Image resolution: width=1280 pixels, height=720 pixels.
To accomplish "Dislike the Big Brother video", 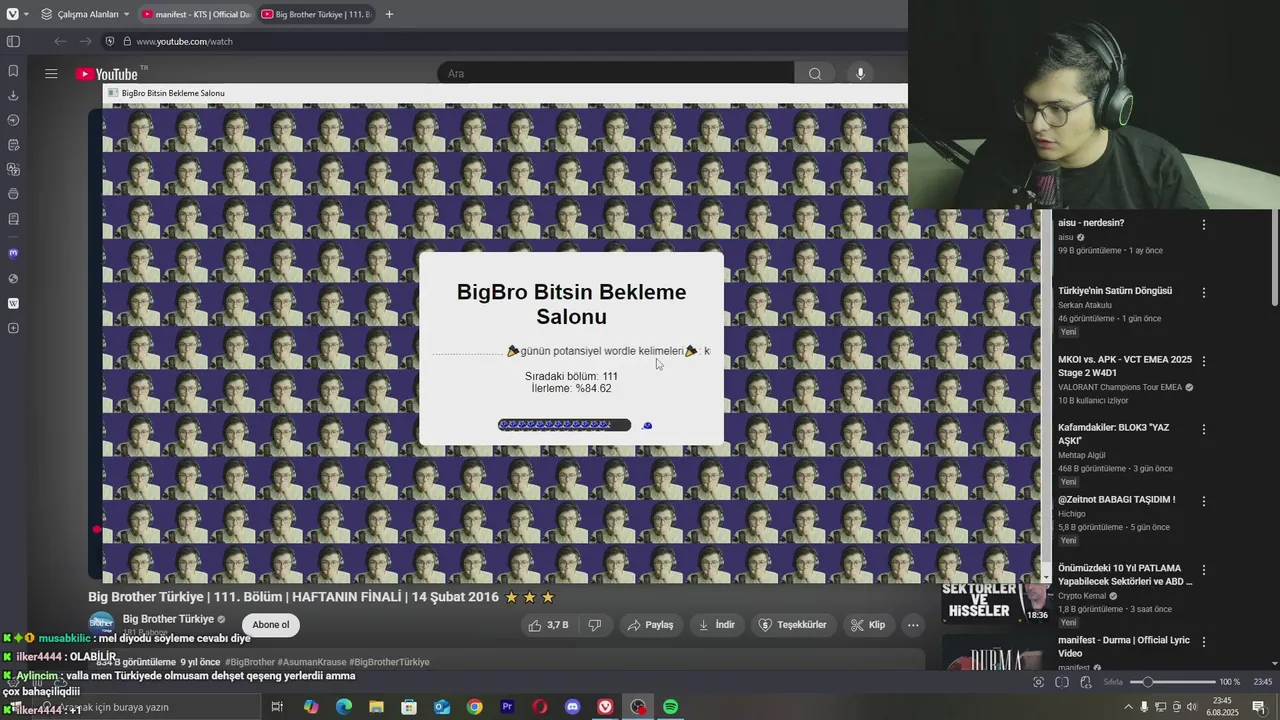I will [x=595, y=625].
